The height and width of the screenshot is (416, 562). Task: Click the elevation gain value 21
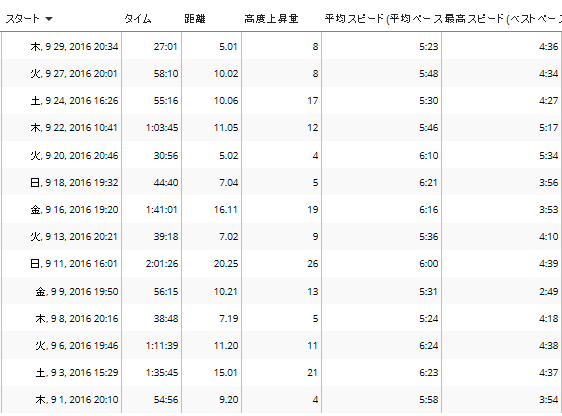313,373
